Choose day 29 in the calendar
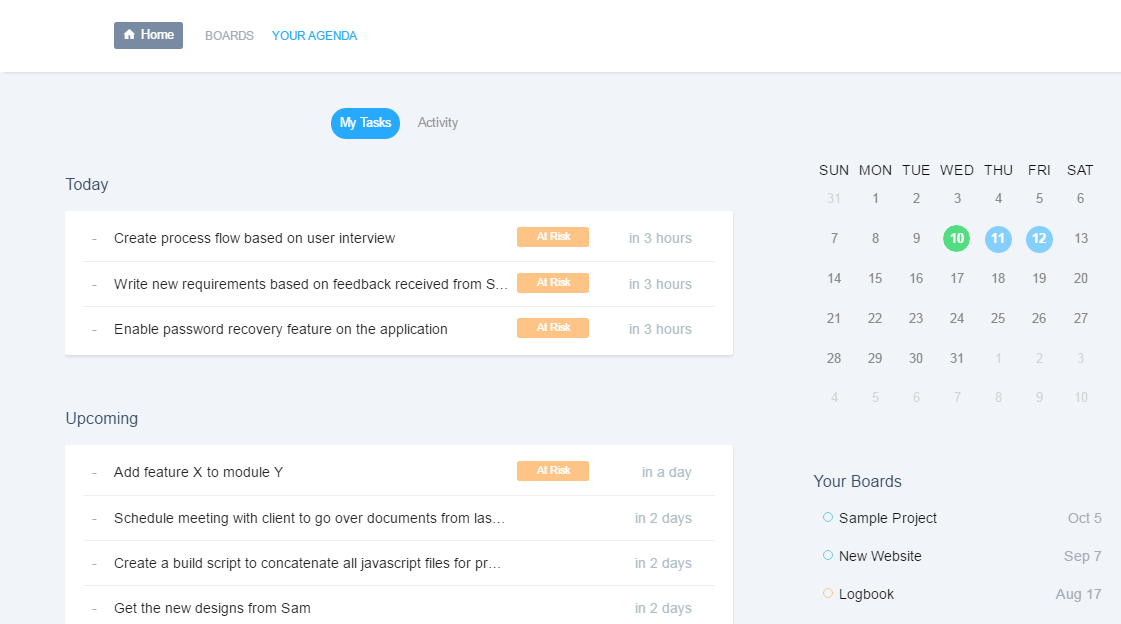Viewport: 1121px width, 624px height. pyautogui.click(x=875, y=358)
